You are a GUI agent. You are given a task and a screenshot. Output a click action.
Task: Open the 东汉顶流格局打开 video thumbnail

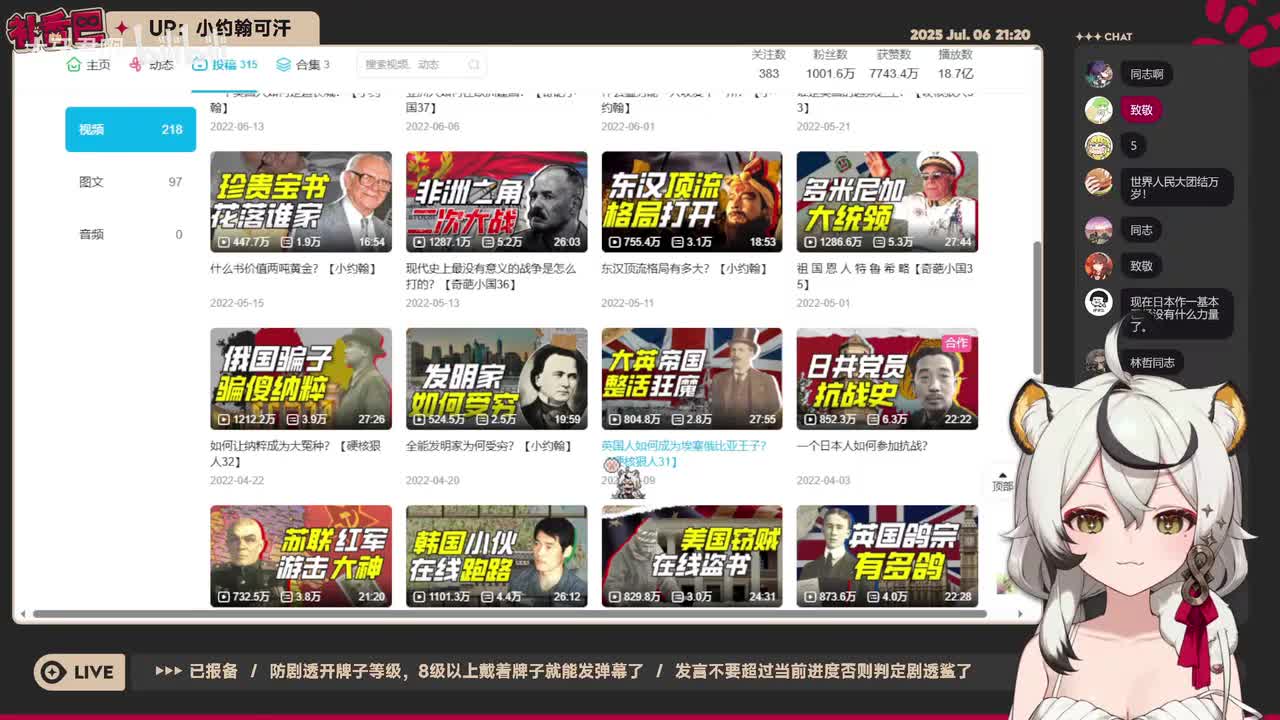pos(692,202)
